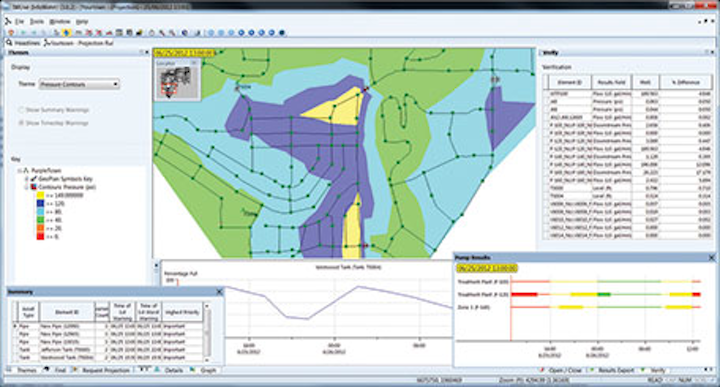Click the dark navy circle toolbar icon
This screenshot has width=720, height=387.
pyautogui.click(x=282, y=33)
